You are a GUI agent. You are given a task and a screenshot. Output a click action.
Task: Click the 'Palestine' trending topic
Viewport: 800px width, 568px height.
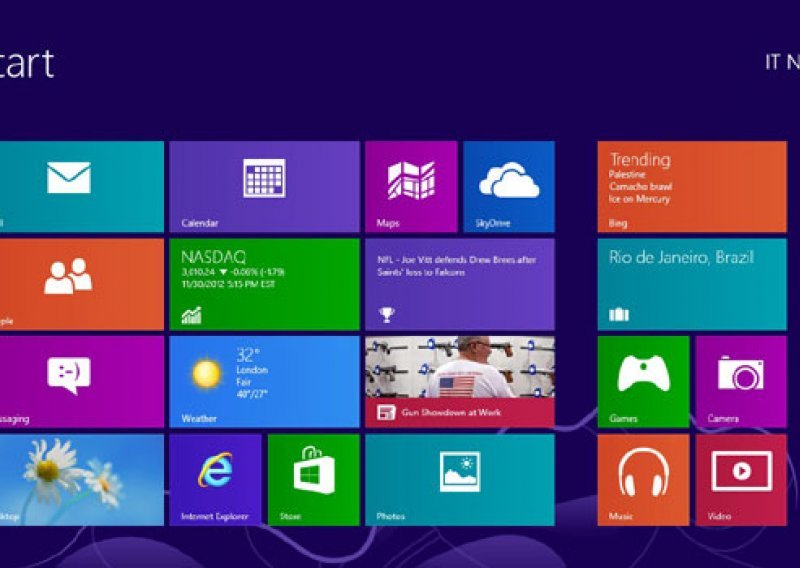pos(627,175)
